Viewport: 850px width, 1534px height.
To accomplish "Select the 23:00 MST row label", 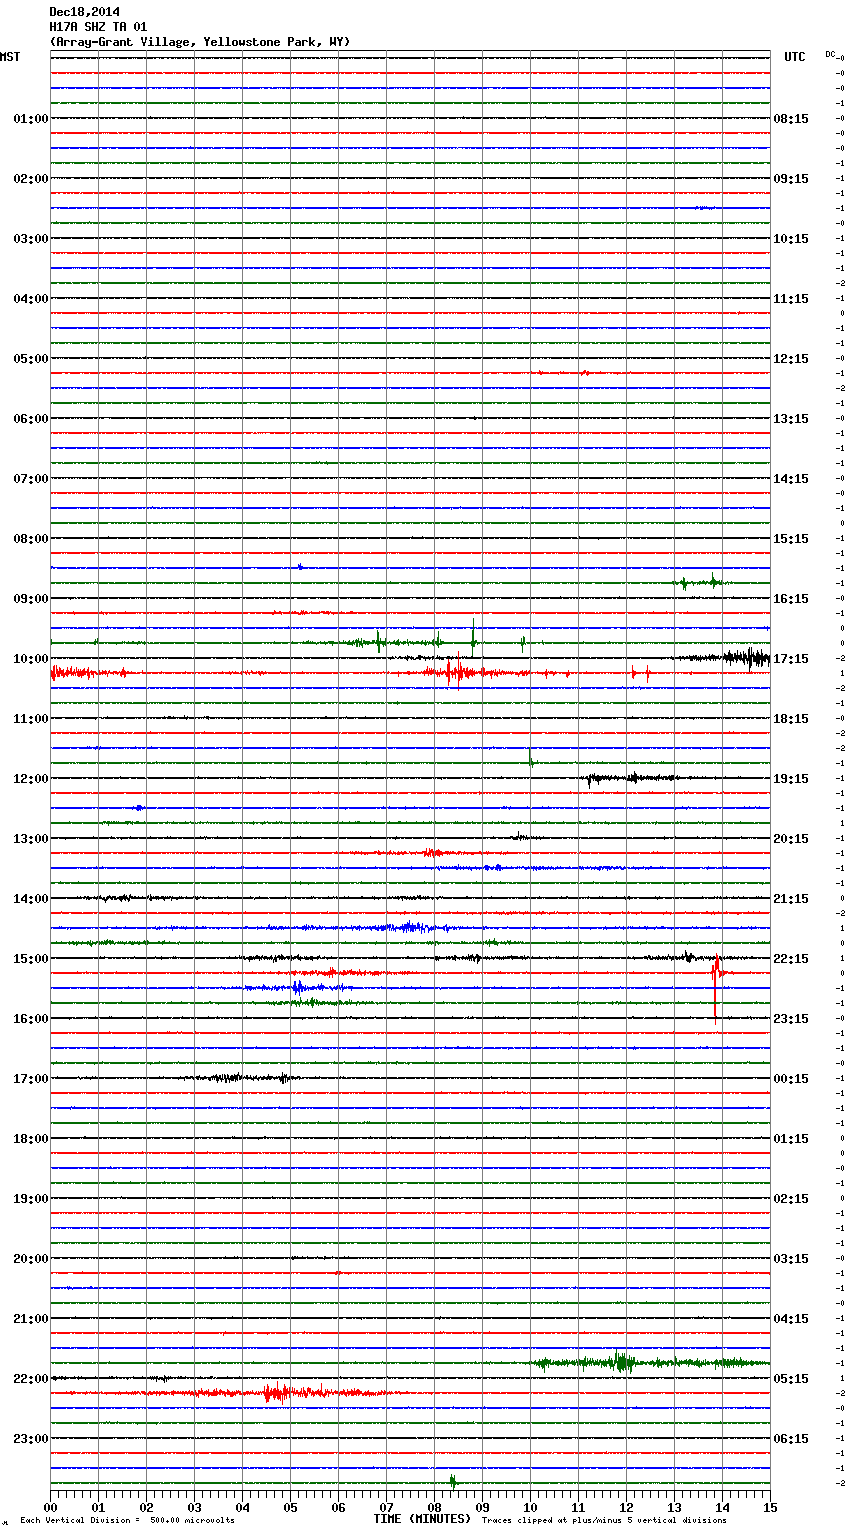I will coord(30,1439).
